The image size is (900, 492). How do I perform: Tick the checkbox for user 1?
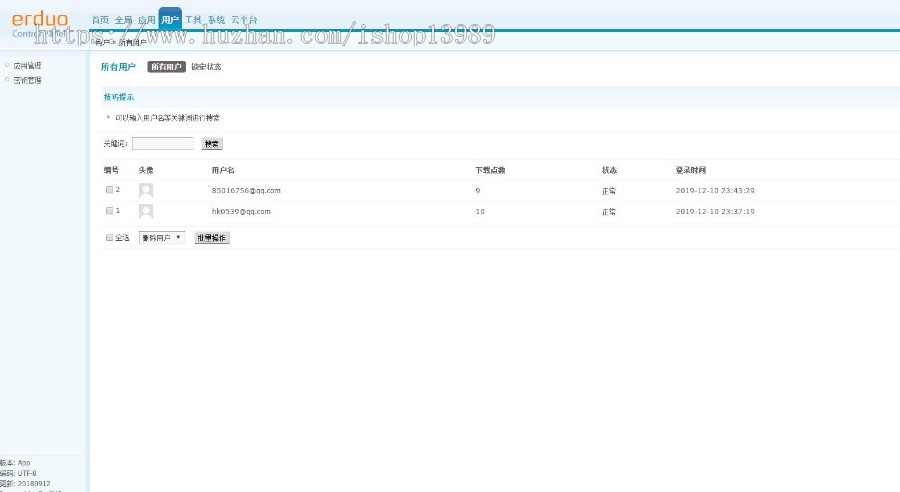click(x=110, y=211)
